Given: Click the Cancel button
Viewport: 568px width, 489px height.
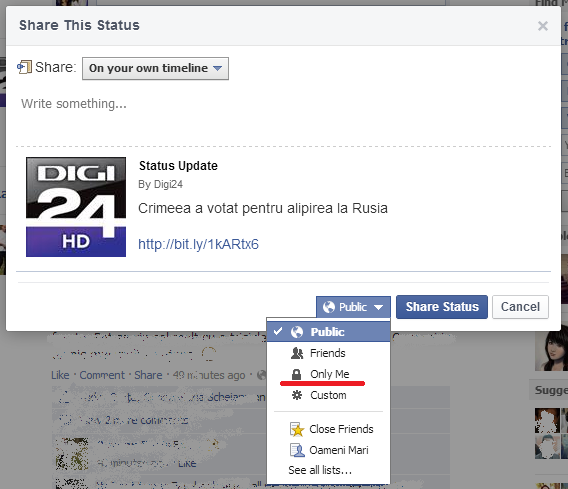Looking at the screenshot, I should 520,307.
